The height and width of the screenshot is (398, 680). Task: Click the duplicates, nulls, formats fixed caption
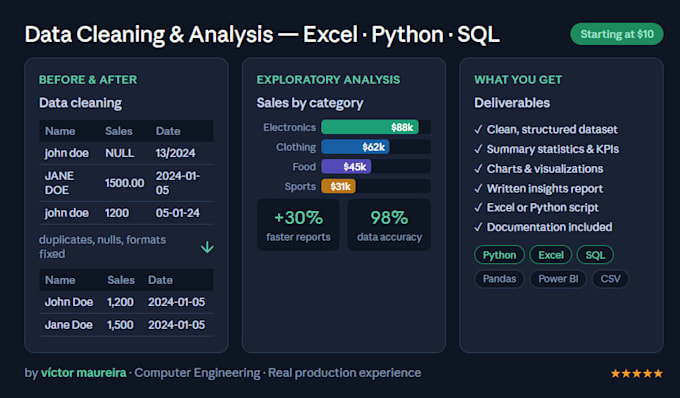[102, 247]
